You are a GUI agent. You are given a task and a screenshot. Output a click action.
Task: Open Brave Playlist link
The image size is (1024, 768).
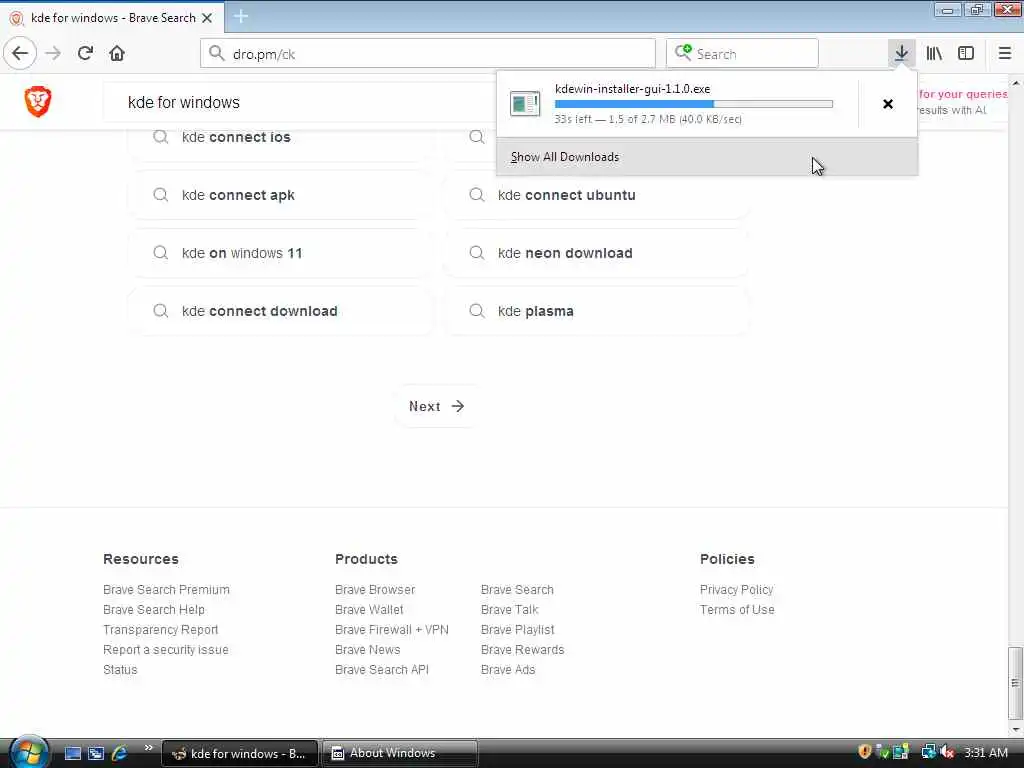[517, 630]
